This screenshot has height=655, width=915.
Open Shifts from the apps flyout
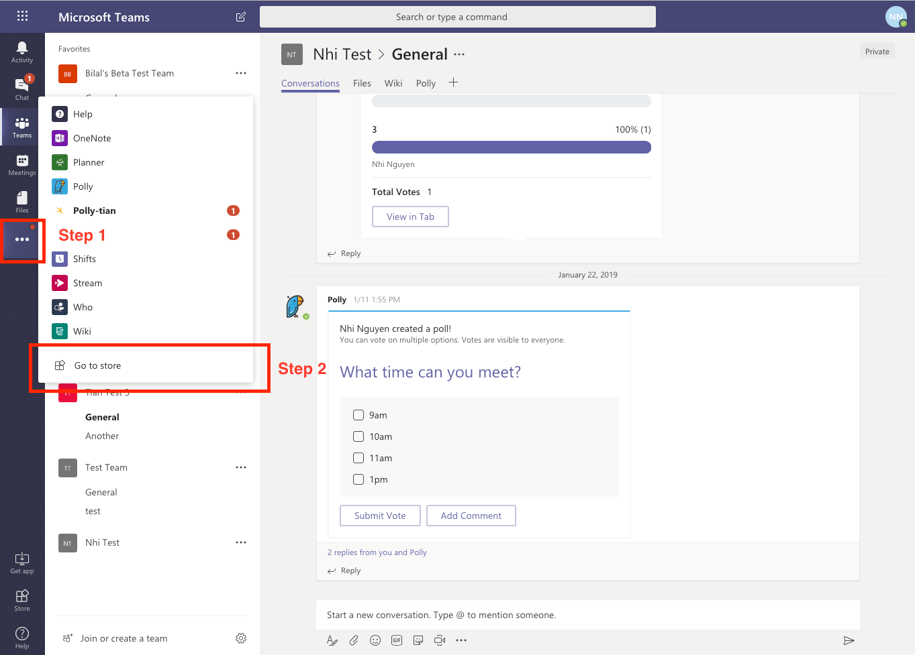coord(145,259)
